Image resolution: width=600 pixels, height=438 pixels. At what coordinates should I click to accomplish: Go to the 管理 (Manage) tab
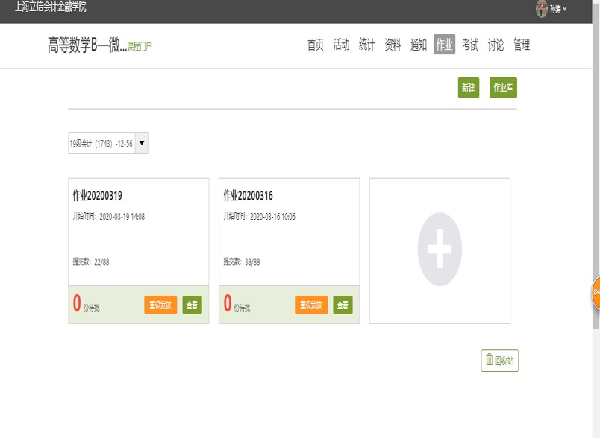521,45
